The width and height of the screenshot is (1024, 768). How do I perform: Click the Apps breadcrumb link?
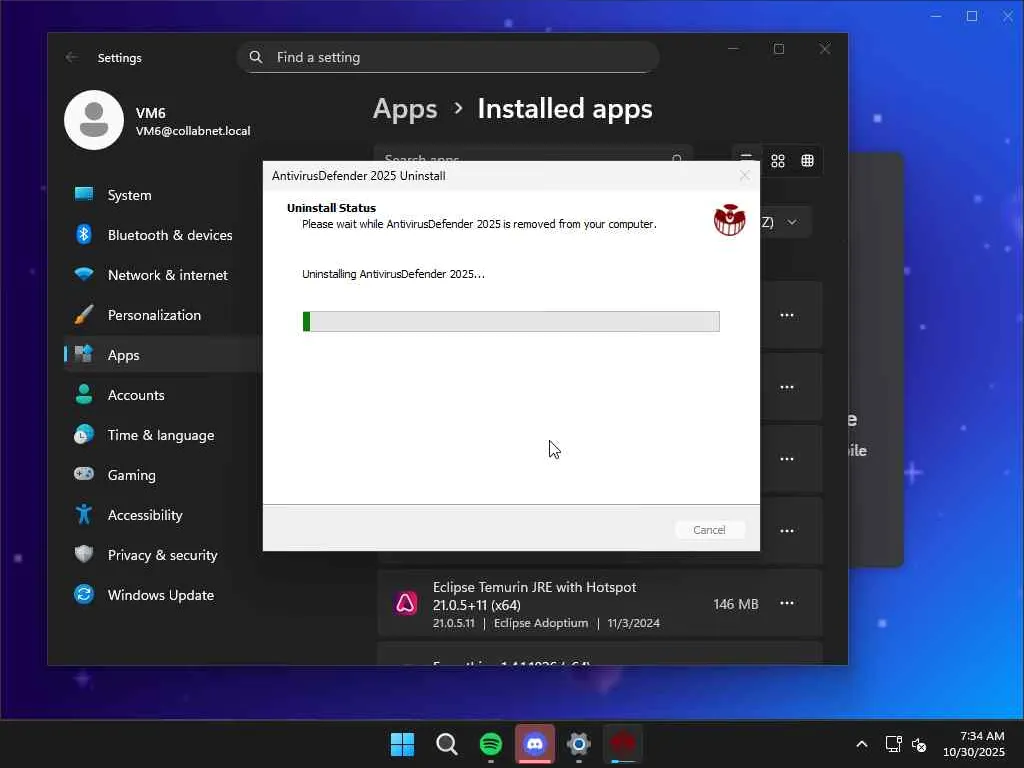pyautogui.click(x=405, y=109)
